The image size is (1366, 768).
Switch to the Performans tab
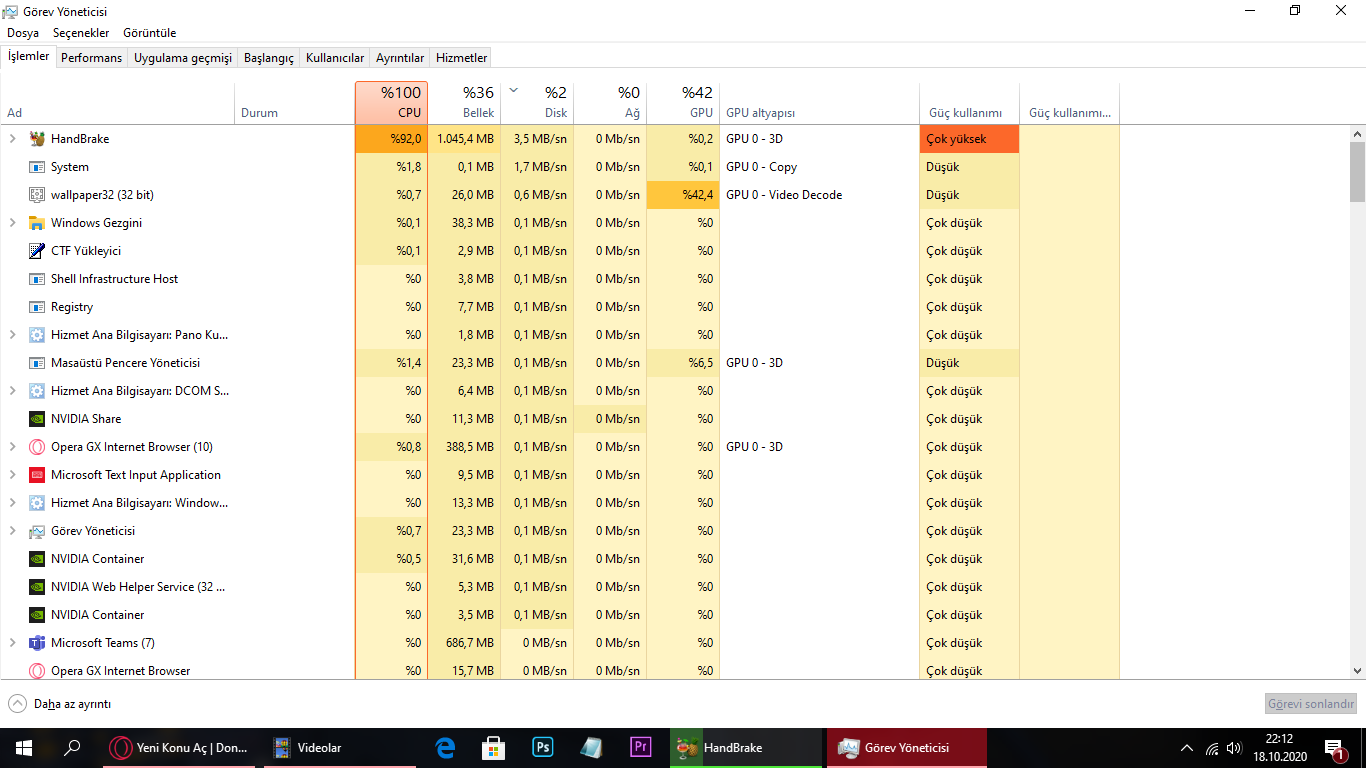pyautogui.click(x=91, y=58)
